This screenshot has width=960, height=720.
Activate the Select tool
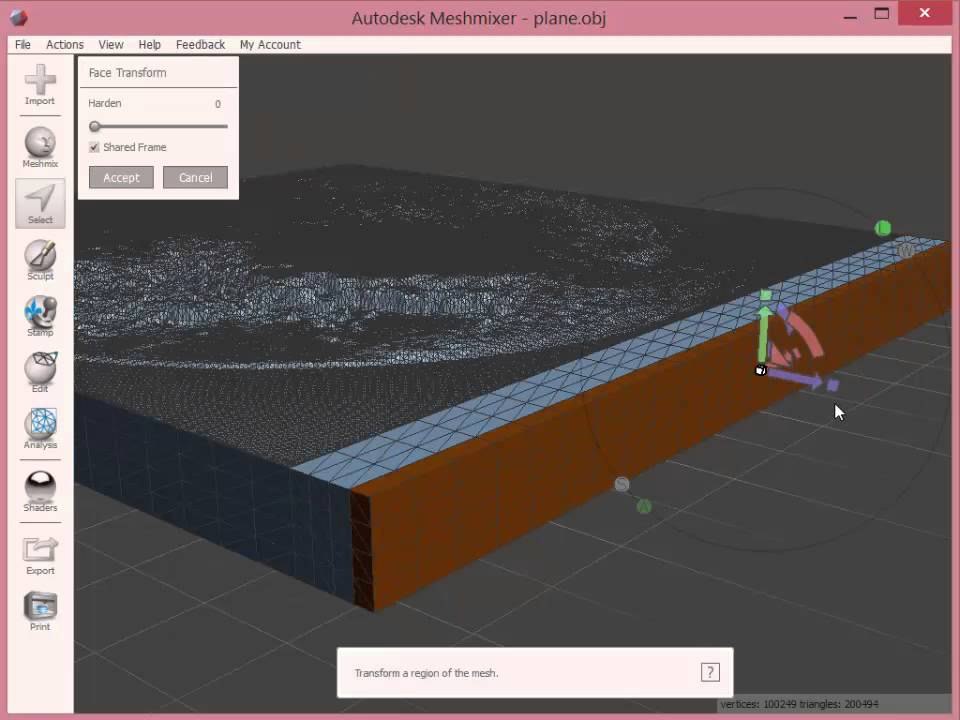[40, 203]
